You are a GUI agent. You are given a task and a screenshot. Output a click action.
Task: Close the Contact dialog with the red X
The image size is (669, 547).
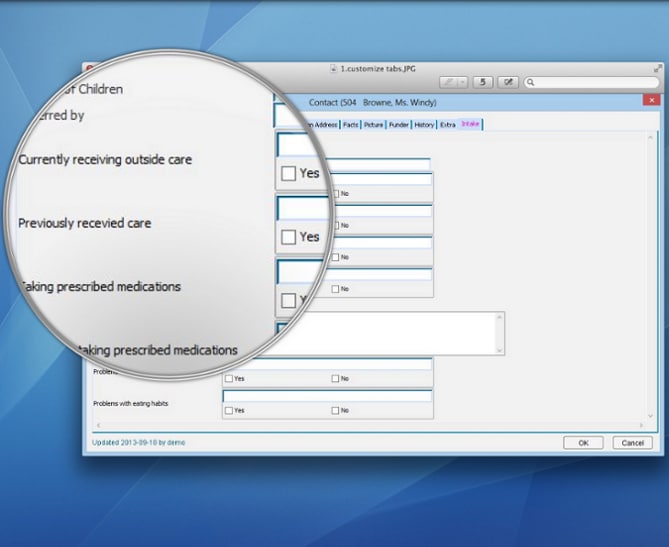[x=652, y=100]
